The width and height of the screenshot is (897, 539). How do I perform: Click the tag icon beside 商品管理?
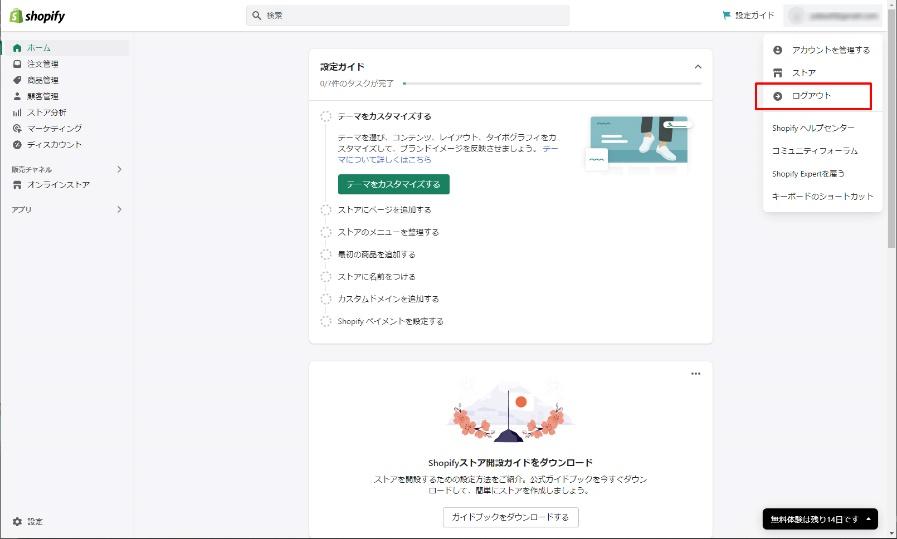point(17,80)
